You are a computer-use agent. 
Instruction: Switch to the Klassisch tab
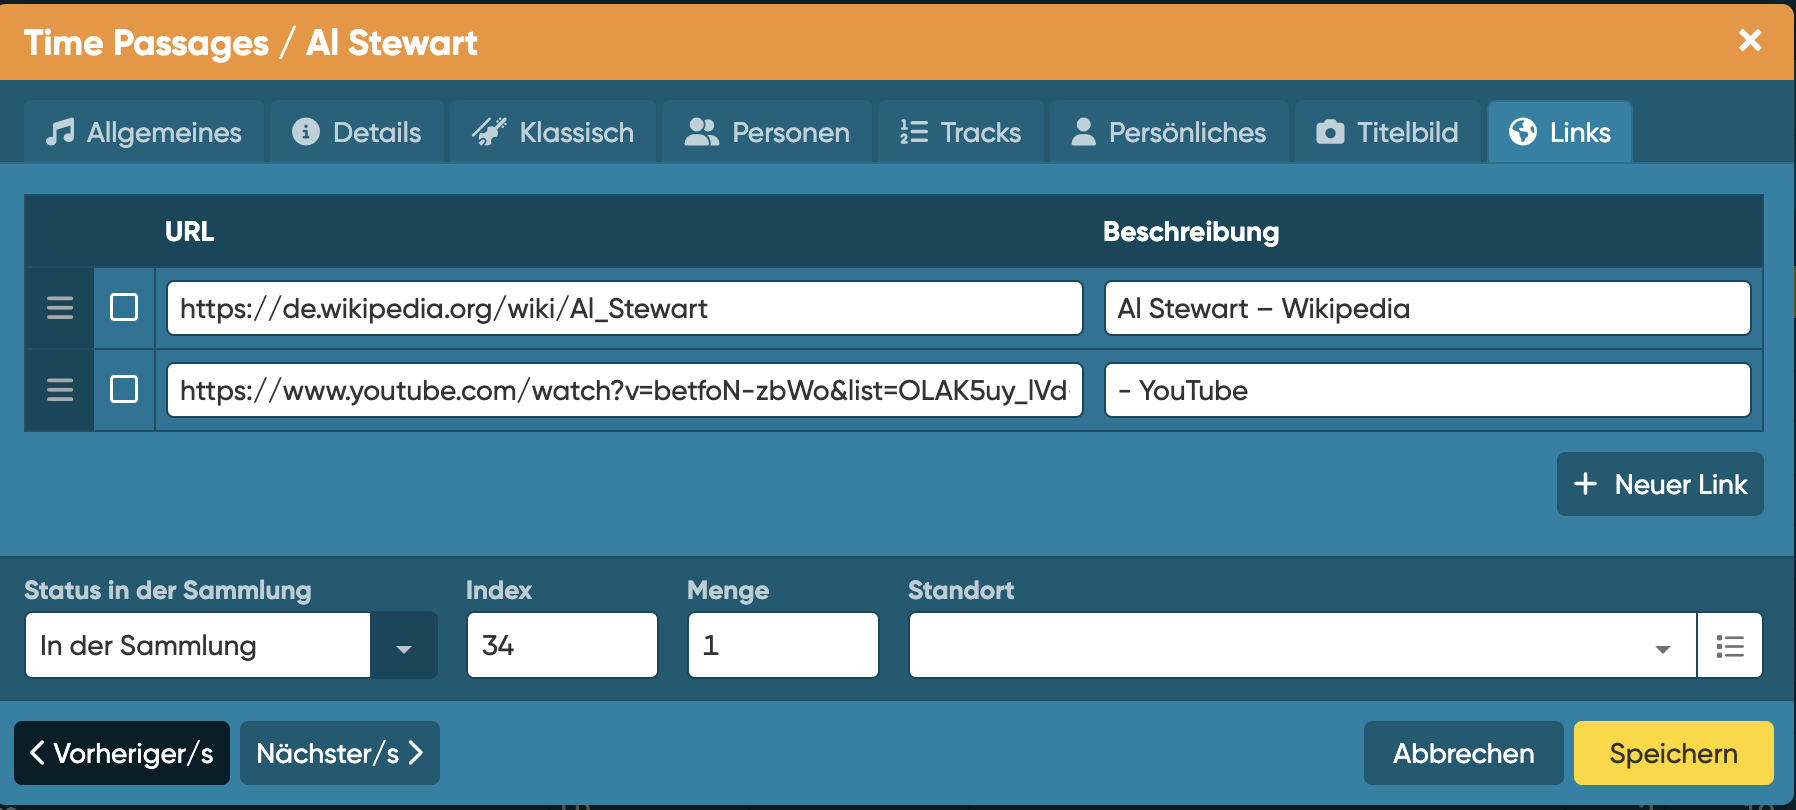tap(553, 132)
